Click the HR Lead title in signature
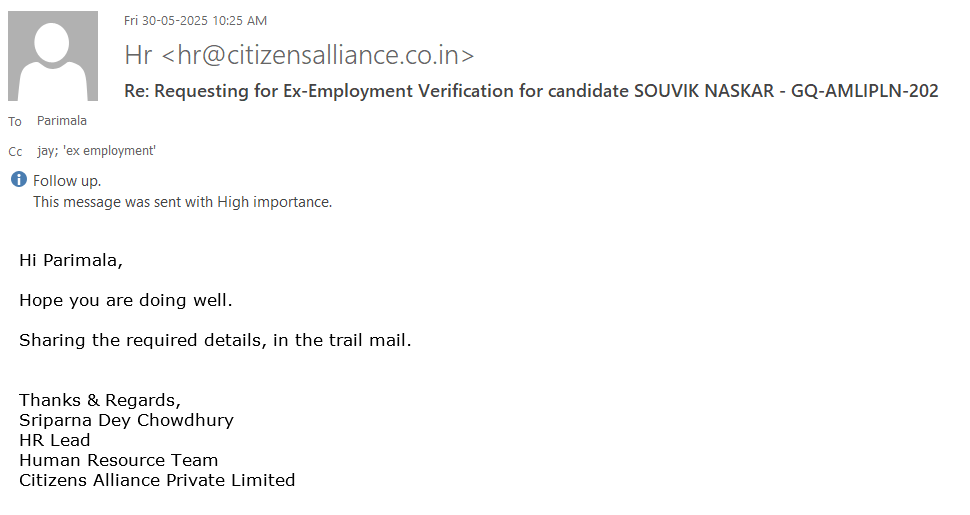The height and width of the screenshot is (515, 970). 55,440
